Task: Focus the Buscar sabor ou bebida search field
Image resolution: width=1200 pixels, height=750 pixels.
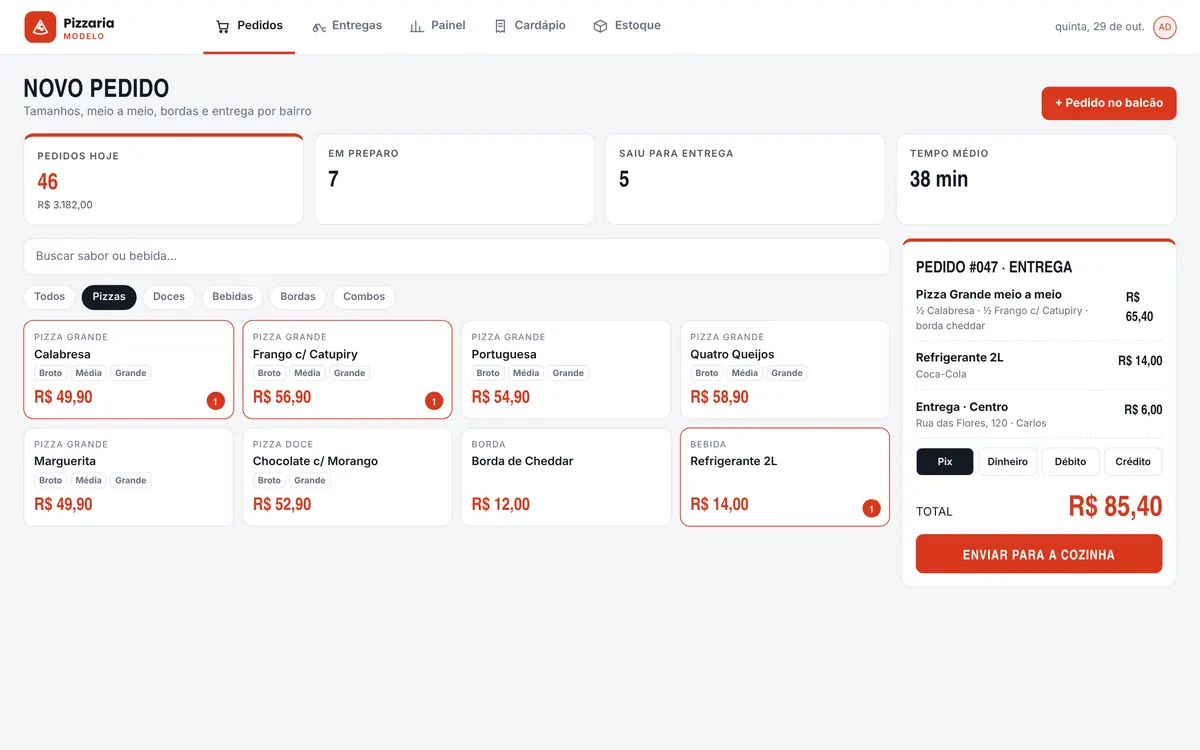Action: [x=456, y=256]
